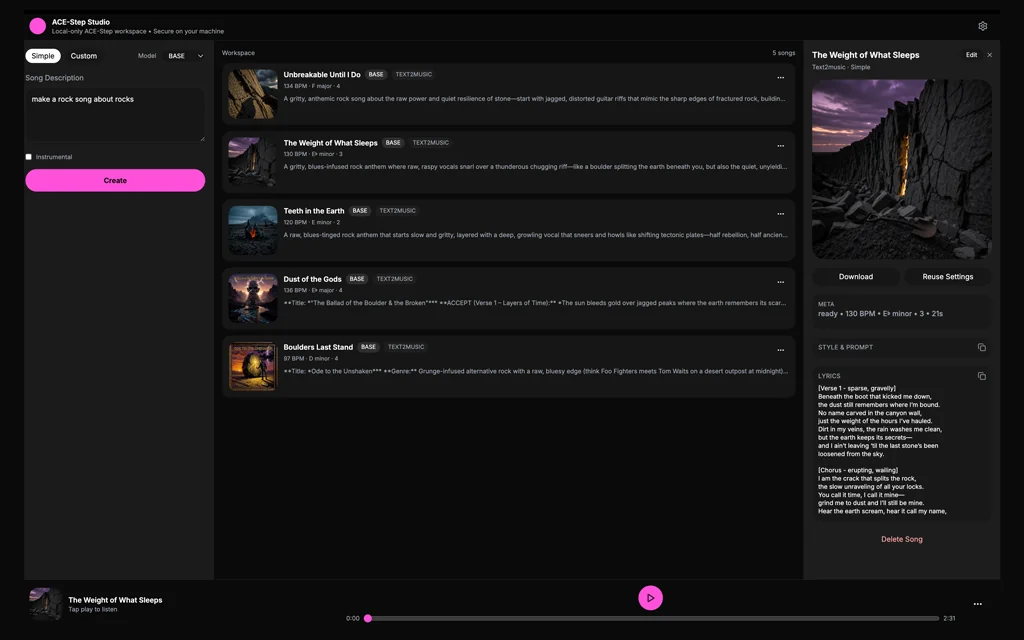1024x640 pixels.
Task: Copy the Style & Prompt text
Action: tap(981, 347)
